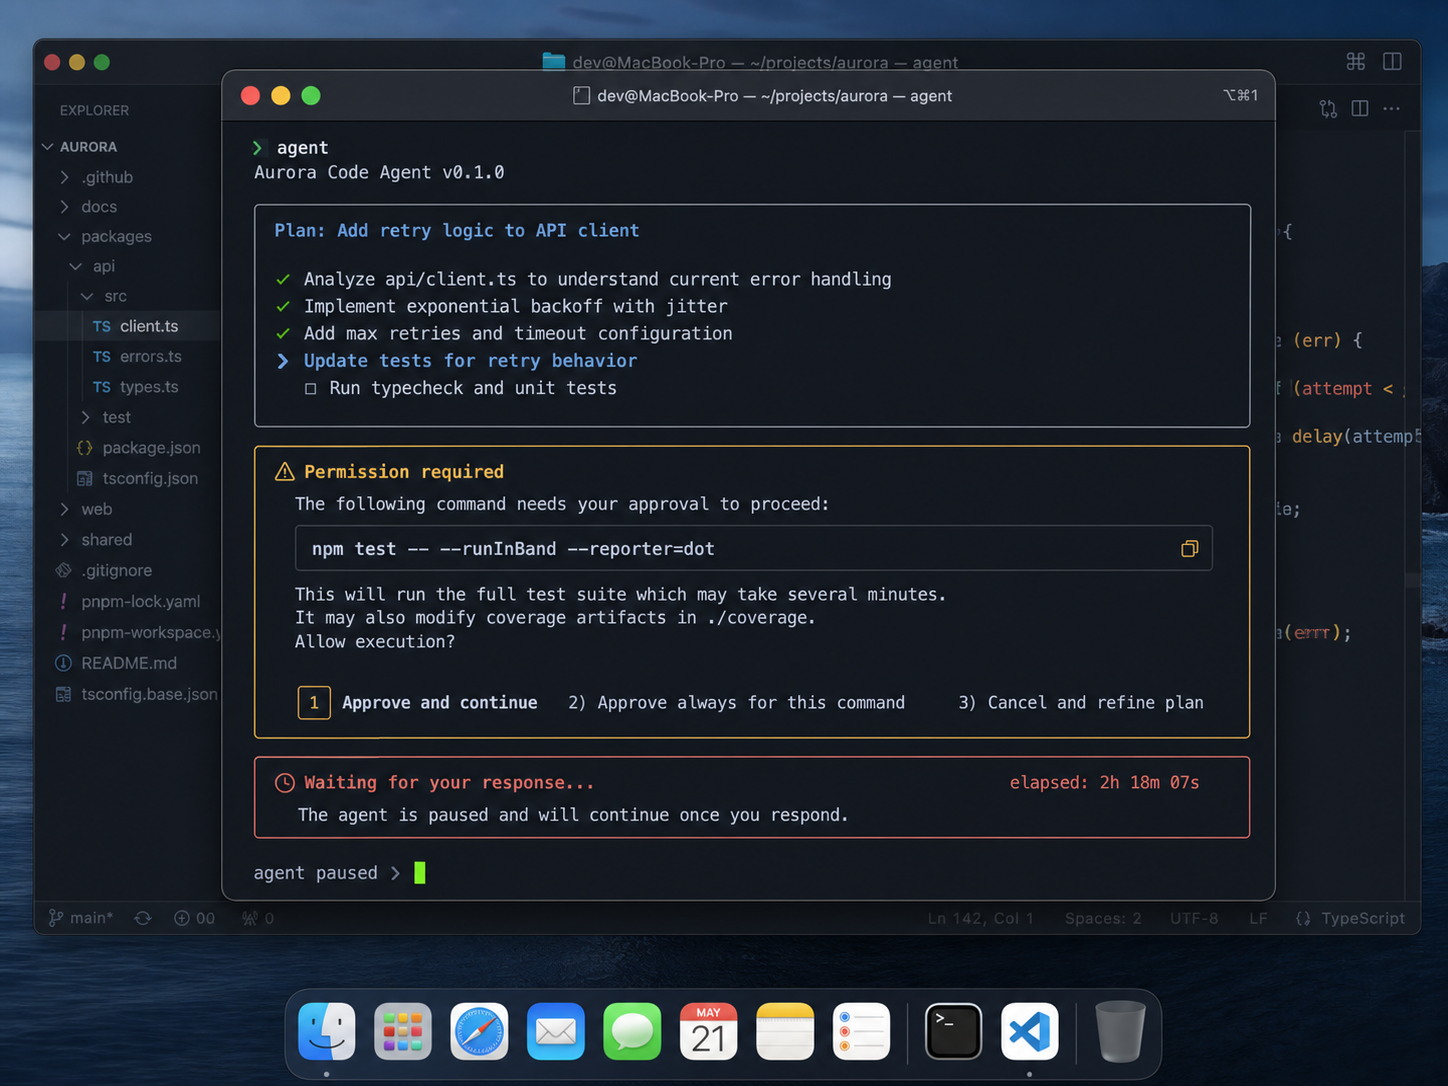Viewport: 1448px width, 1086px height.
Task: Click the main* git branch indicator
Action: click(x=81, y=918)
